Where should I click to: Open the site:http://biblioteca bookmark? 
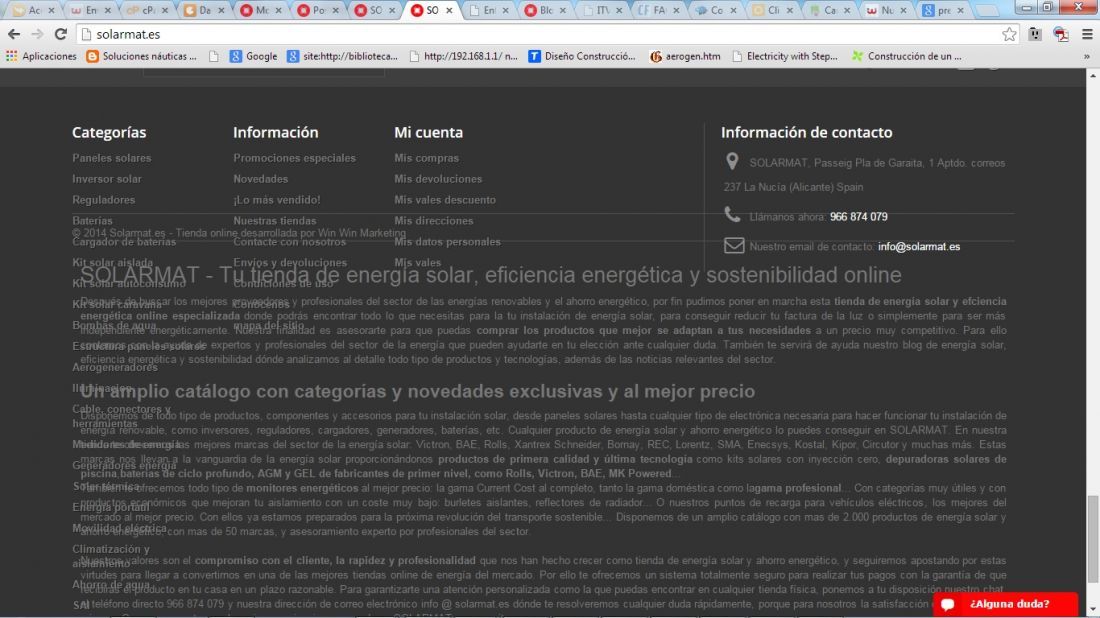(x=342, y=56)
